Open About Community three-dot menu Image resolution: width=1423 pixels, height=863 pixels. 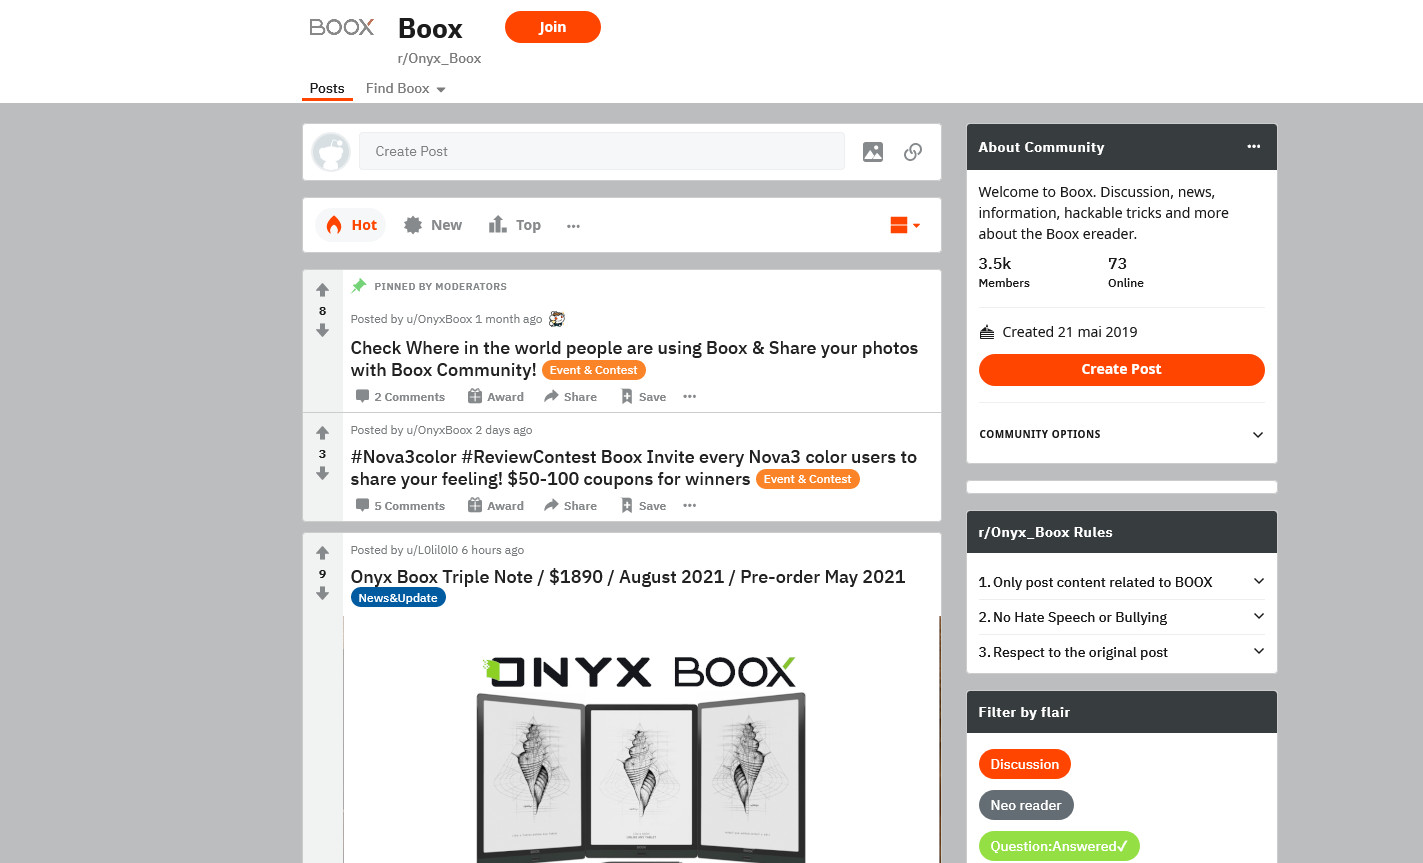[x=1253, y=147]
